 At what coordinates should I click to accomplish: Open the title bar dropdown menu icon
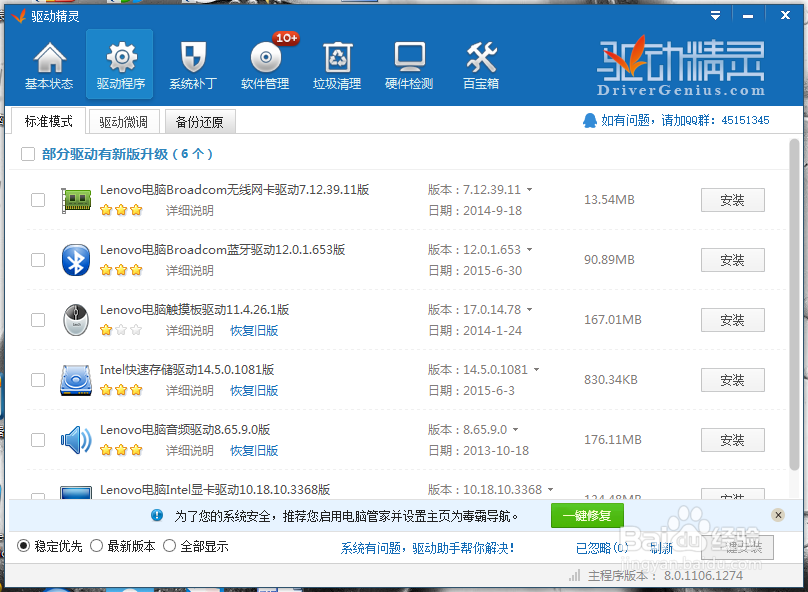pos(715,15)
